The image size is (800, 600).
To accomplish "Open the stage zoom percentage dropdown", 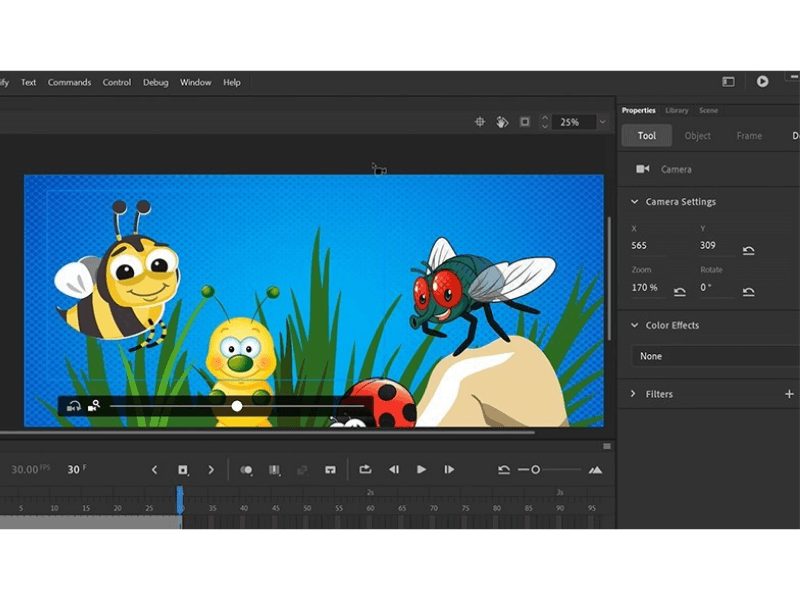I will (x=601, y=122).
